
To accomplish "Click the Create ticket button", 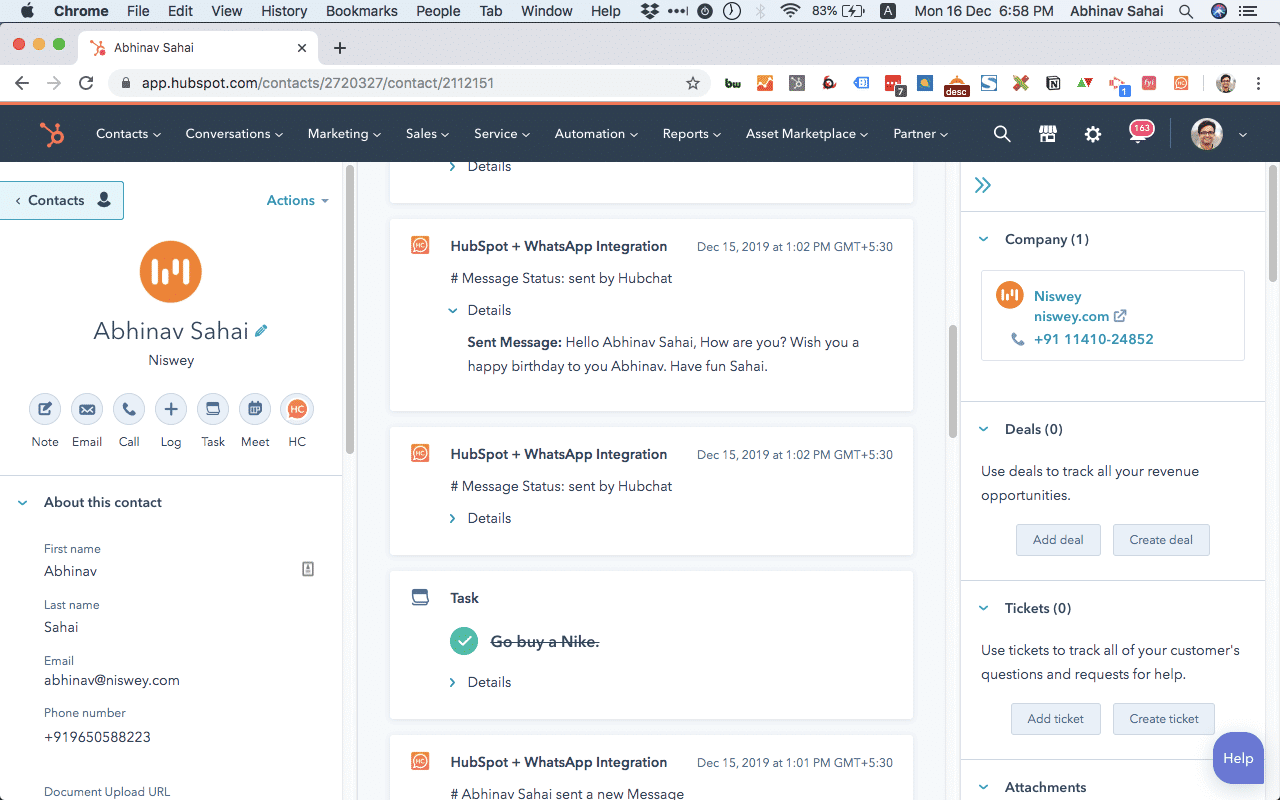I will point(1164,719).
